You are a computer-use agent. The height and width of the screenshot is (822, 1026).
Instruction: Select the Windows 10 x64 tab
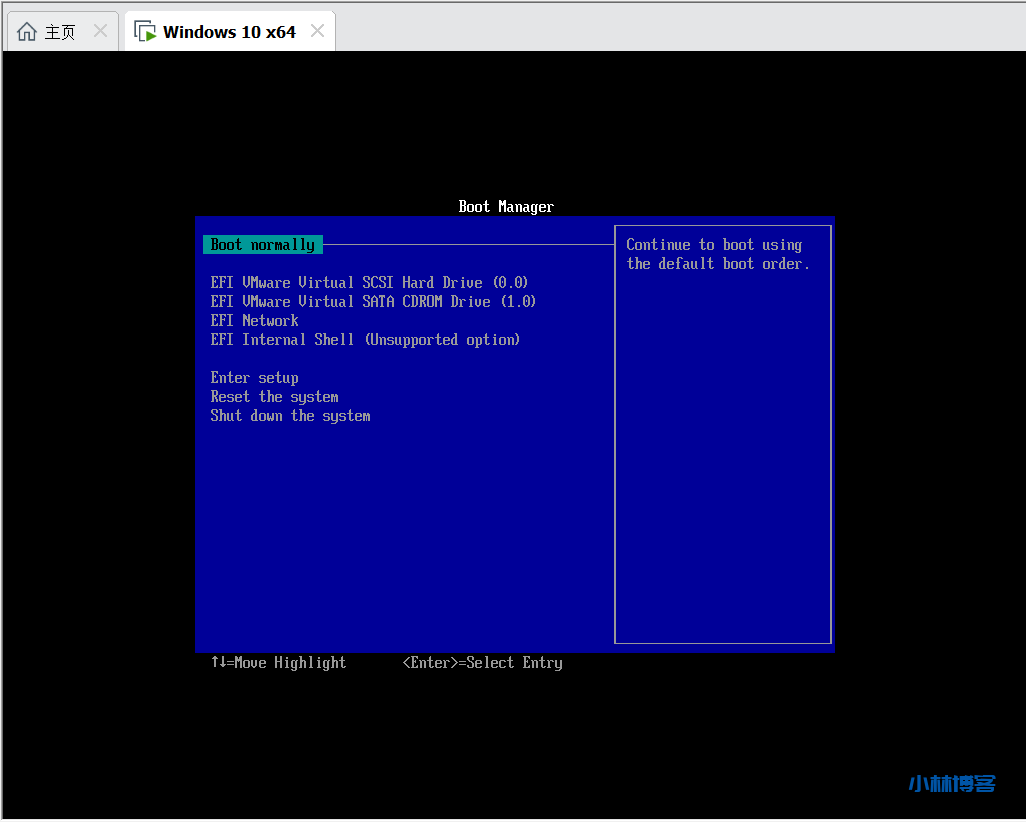pos(229,32)
